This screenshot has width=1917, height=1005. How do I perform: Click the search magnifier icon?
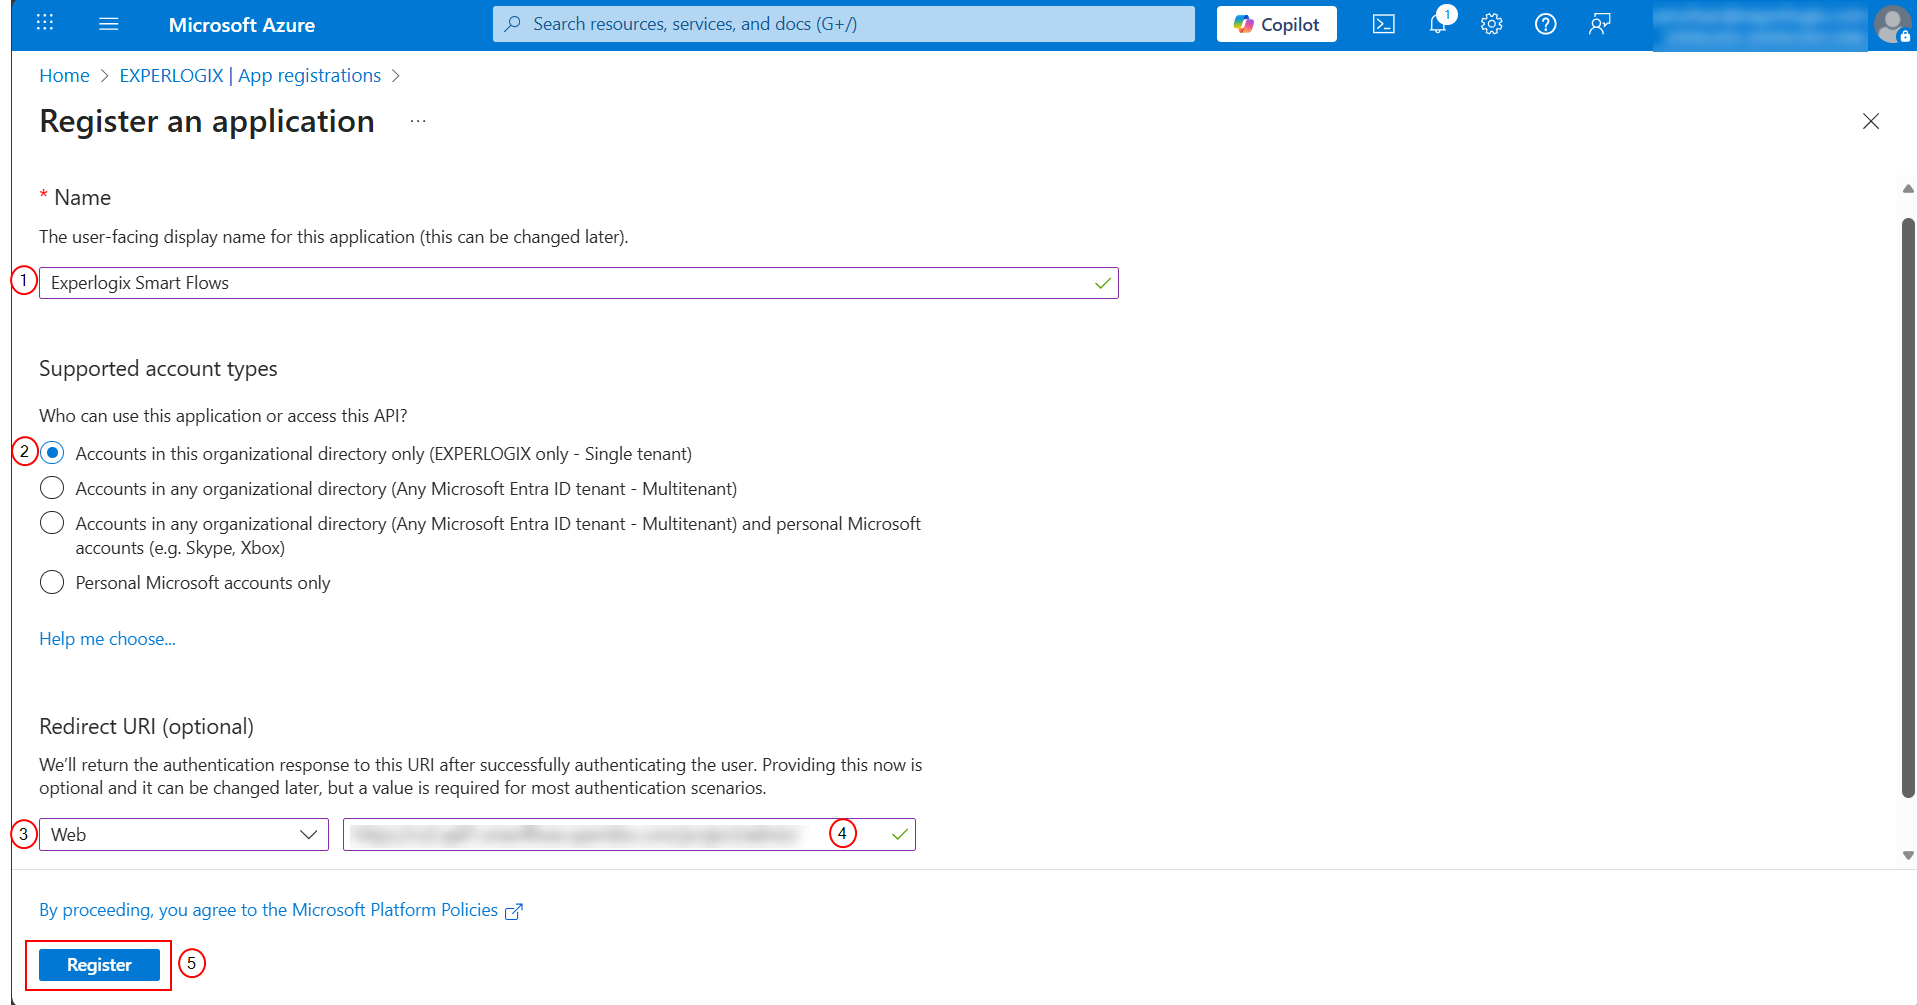point(513,24)
